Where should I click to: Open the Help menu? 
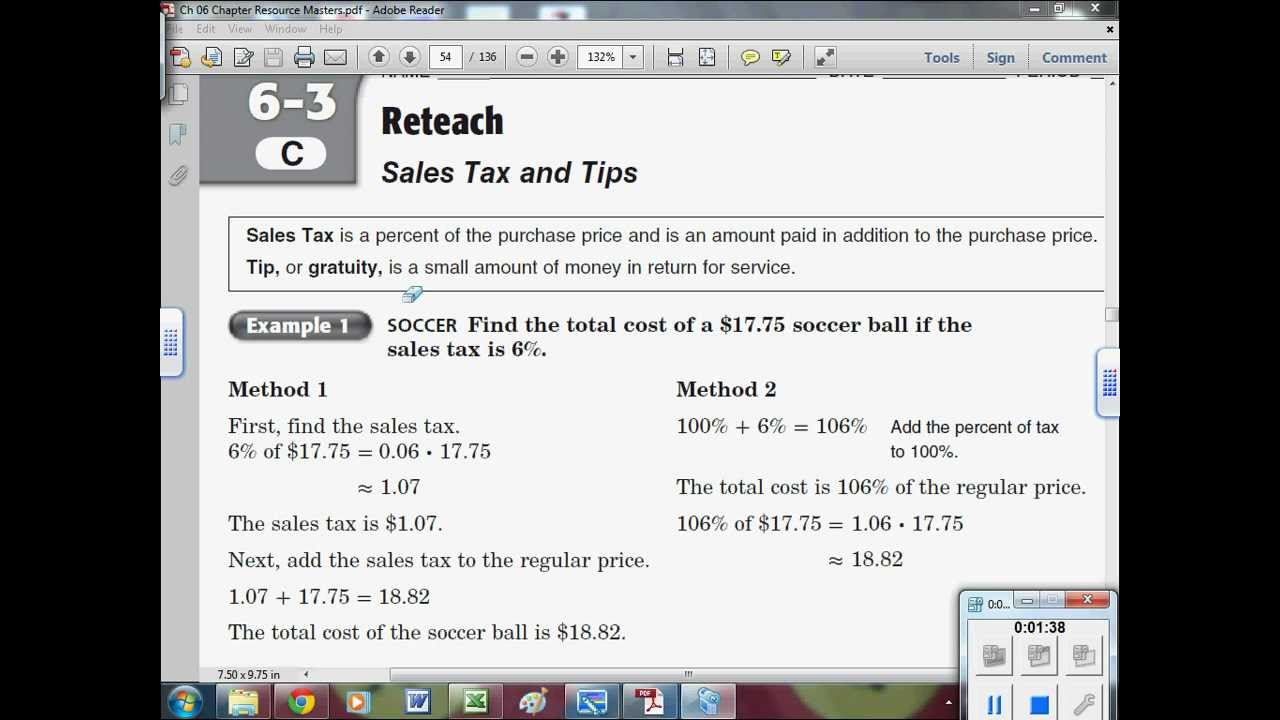tap(330, 29)
